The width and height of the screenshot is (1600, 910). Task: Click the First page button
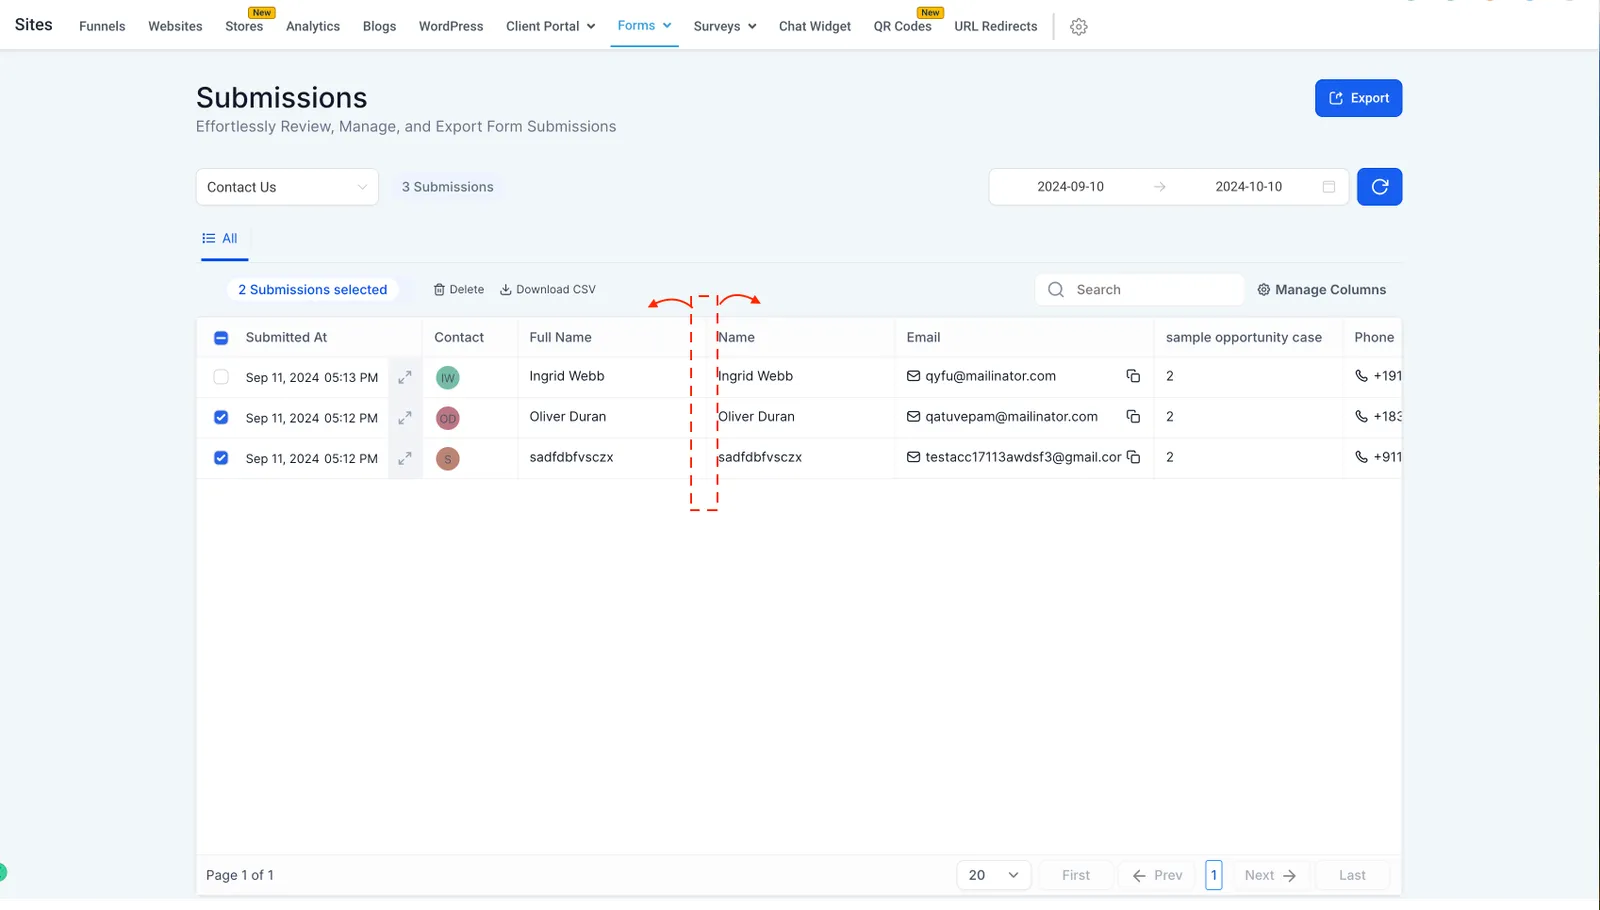click(x=1076, y=875)
